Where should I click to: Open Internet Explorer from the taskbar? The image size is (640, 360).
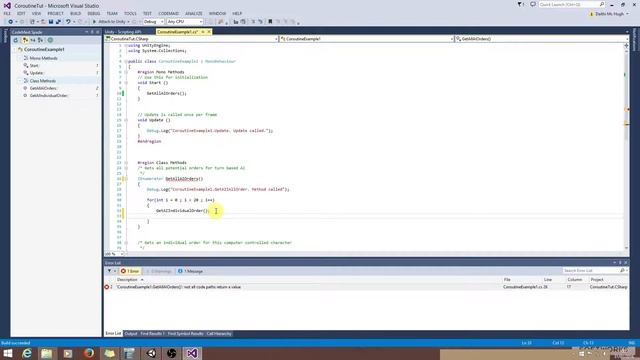point(27,353)
